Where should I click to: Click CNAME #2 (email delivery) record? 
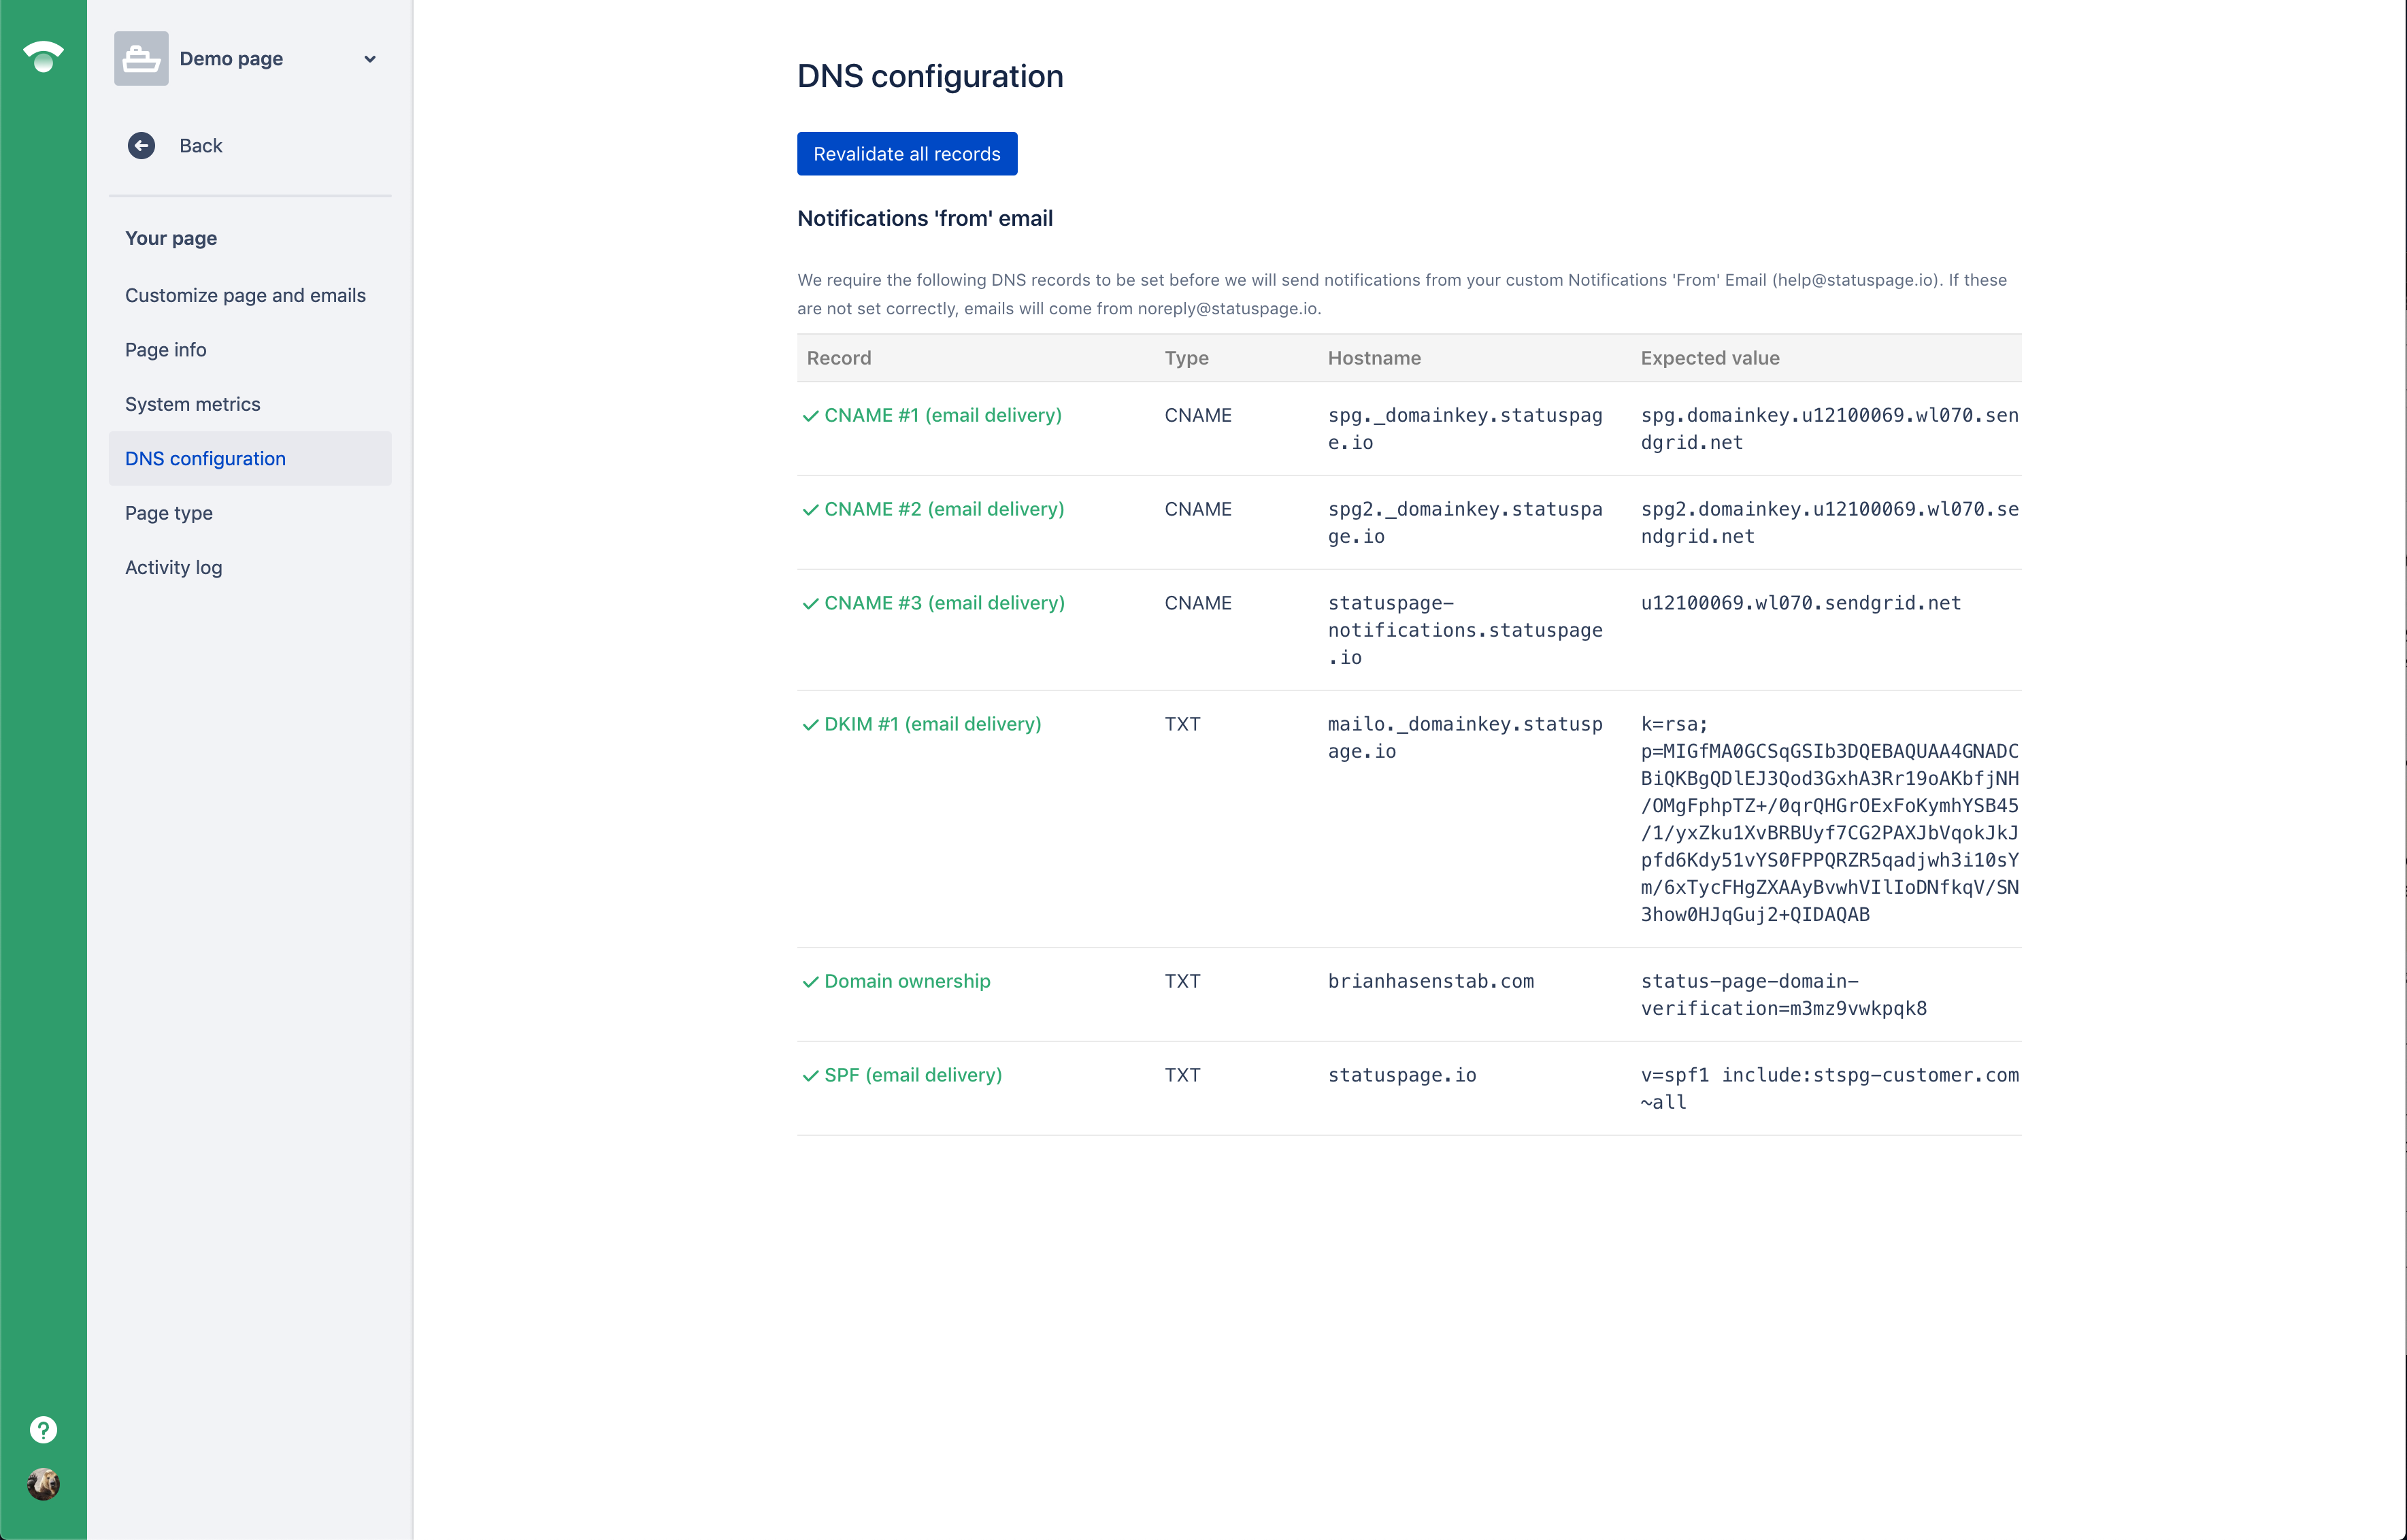click(943, 509)
